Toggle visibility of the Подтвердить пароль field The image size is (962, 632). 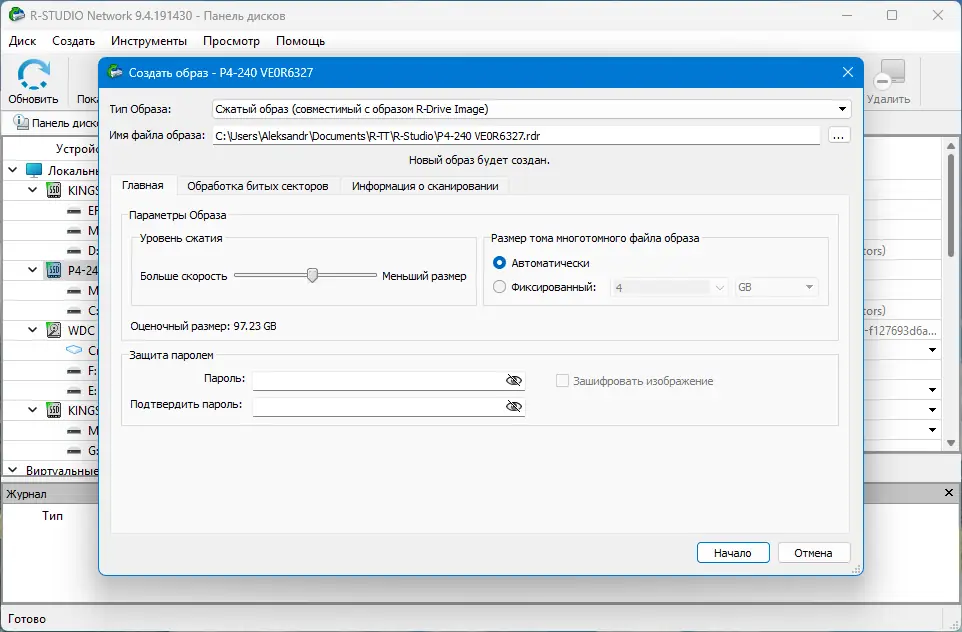[514, 406]
